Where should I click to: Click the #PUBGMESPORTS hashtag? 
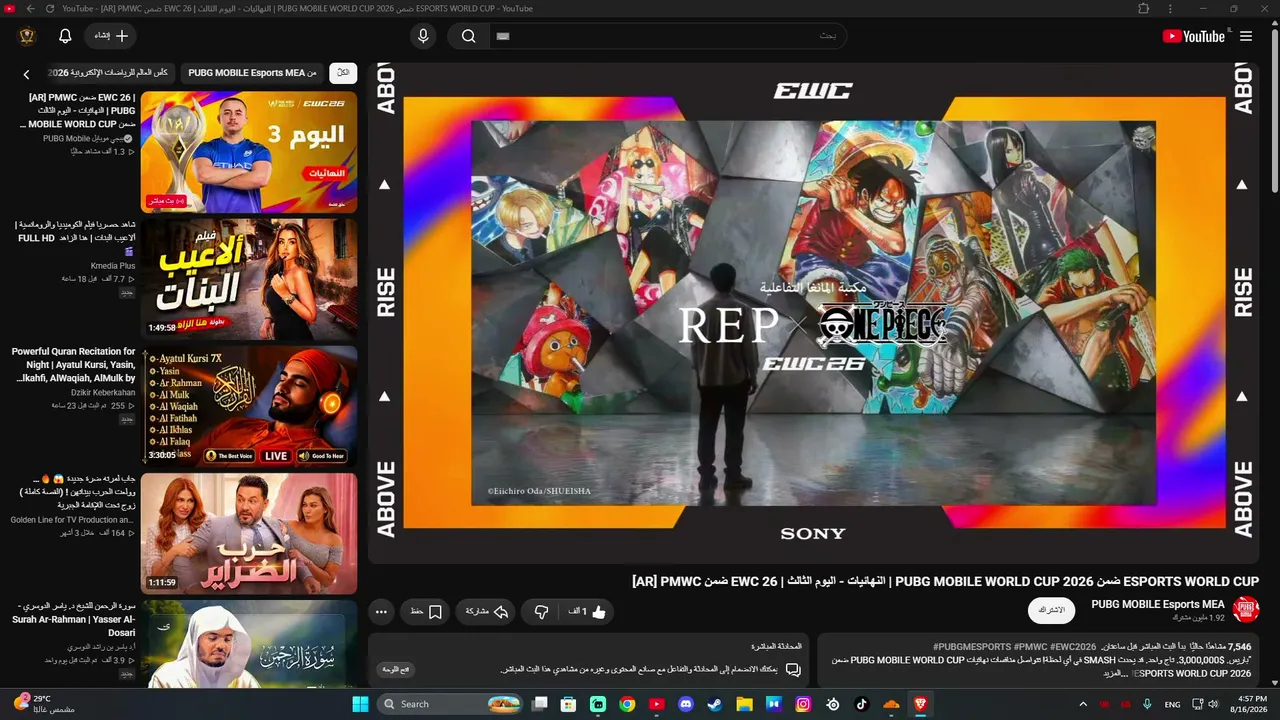[972, 647]
